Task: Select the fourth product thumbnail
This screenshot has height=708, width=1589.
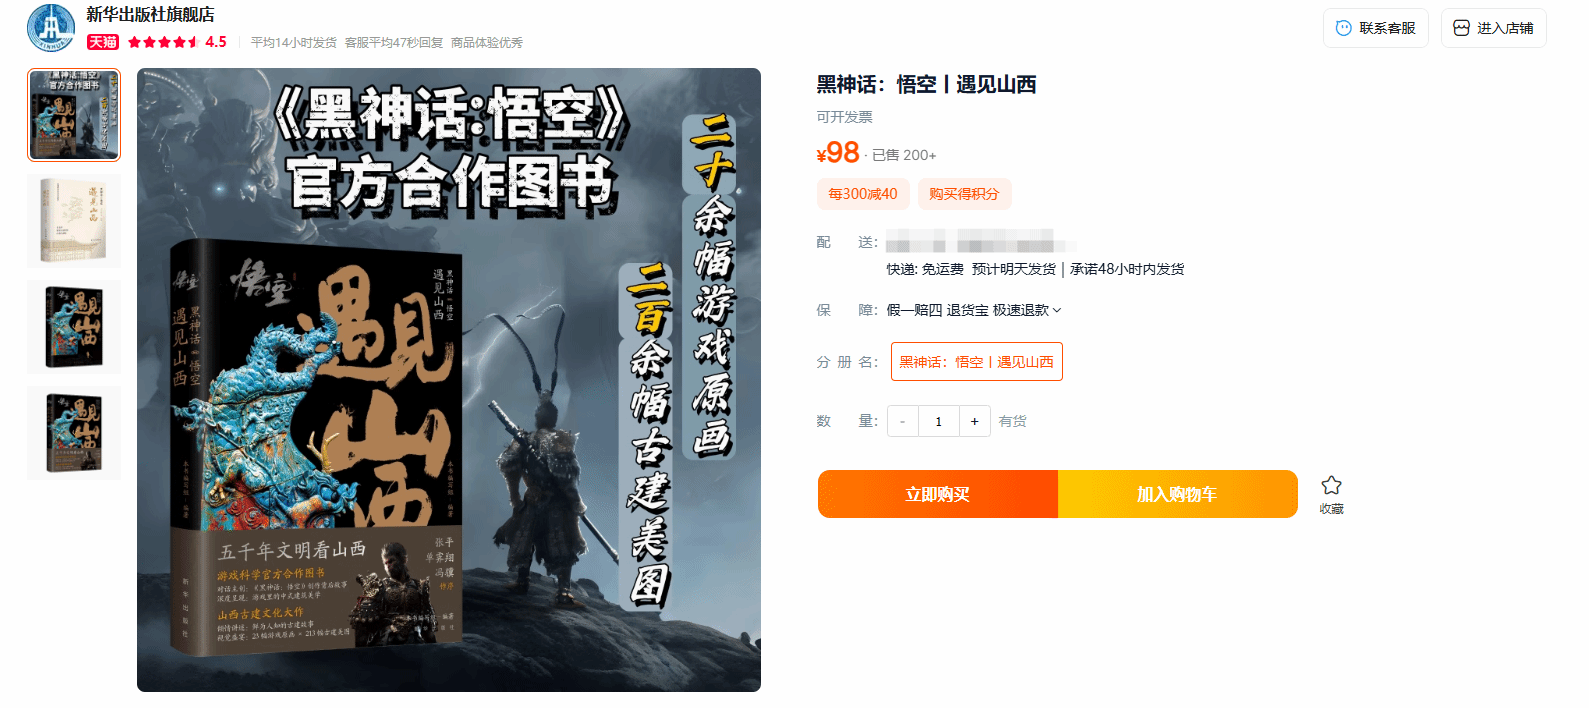Action: click(74, 433)
